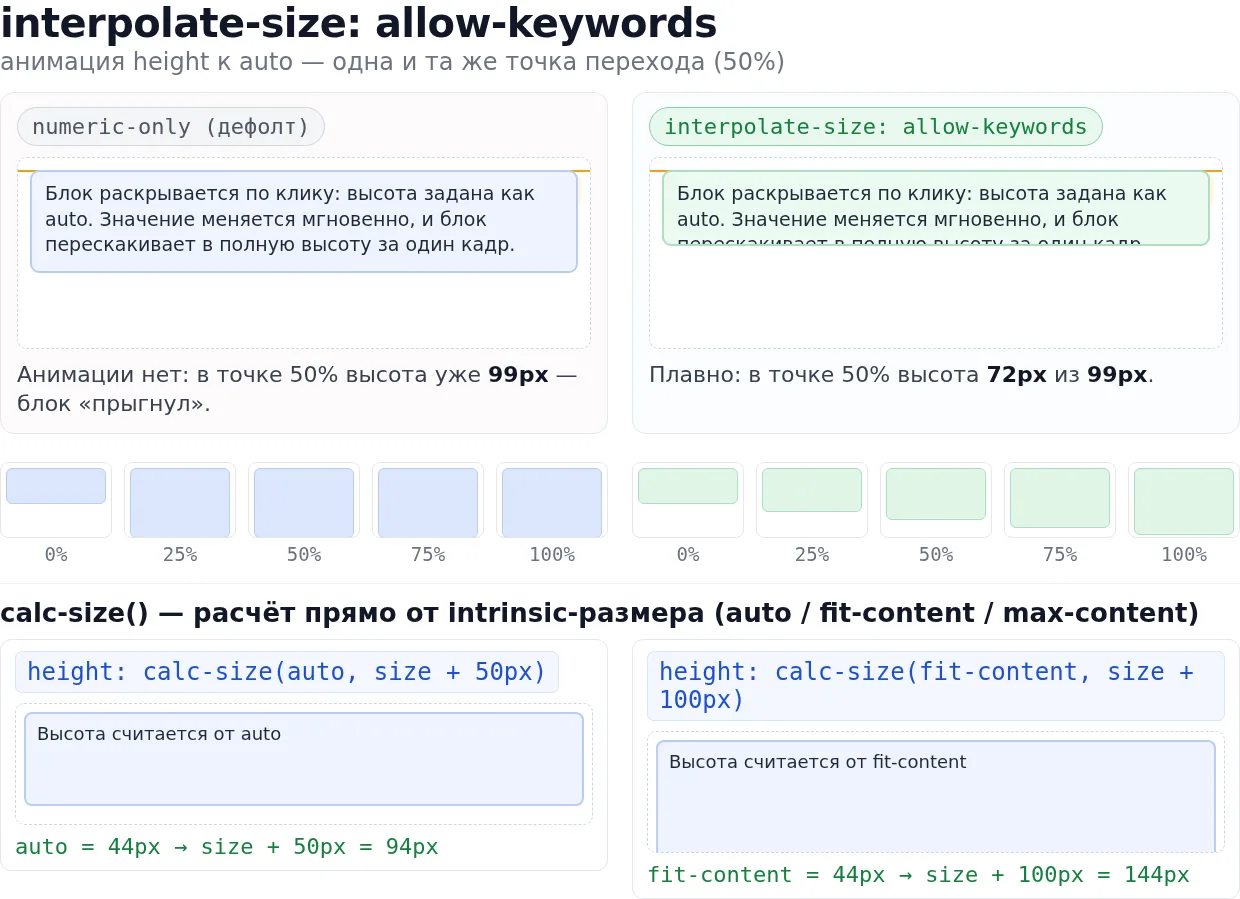Select the "numeric-only (дефолт)" badge
Viewport: 1240px width, 899px height.
[171, 127]
